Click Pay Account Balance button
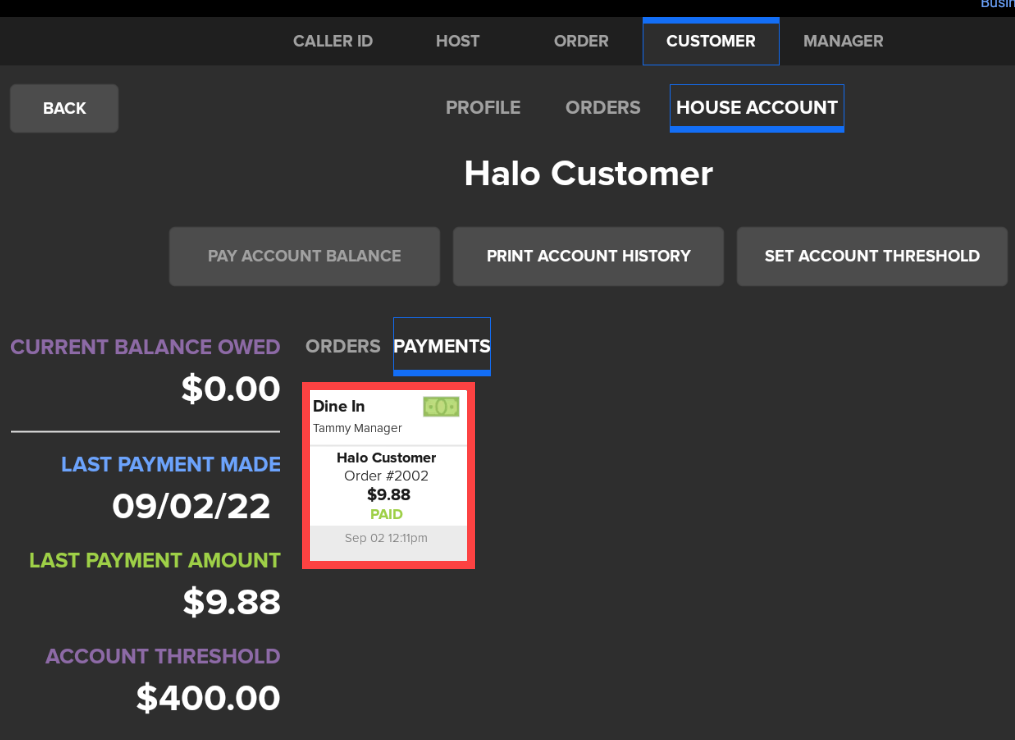Image resolution: width=1015 pixels, height=740 pixels. (x=304, y=256)
